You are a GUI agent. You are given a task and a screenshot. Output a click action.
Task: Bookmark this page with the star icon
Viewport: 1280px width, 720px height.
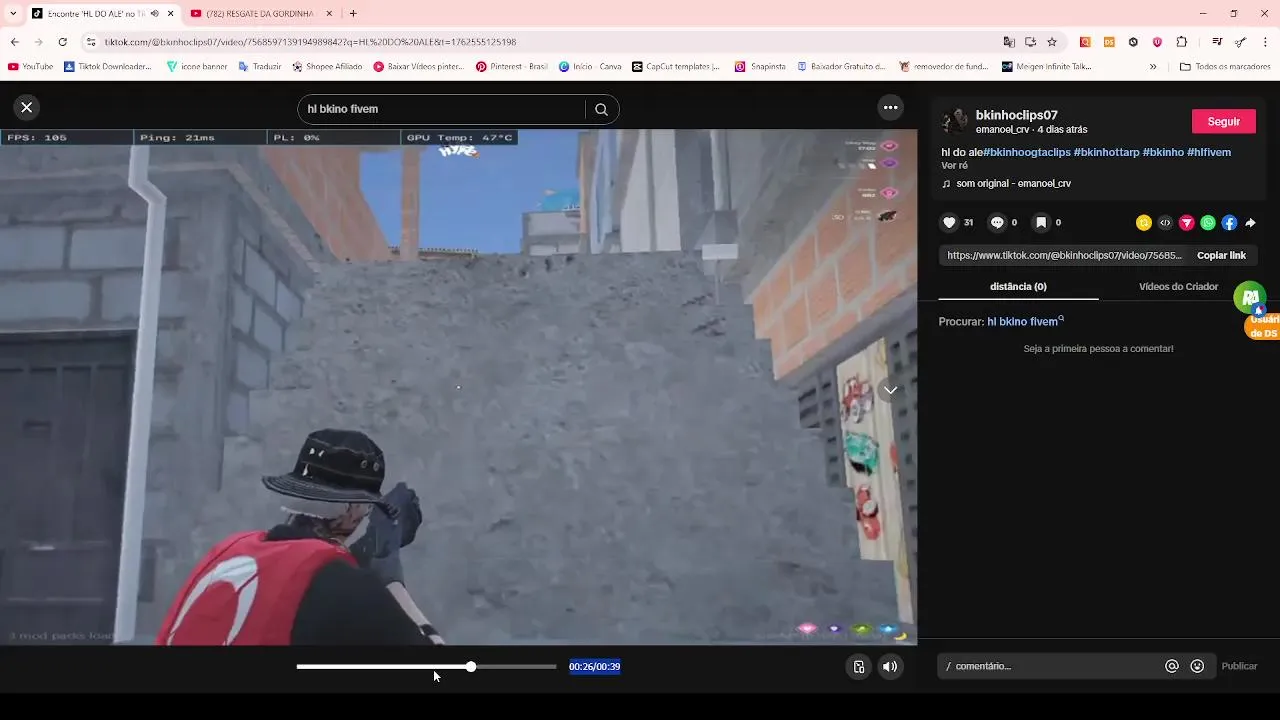point(1052,42)
